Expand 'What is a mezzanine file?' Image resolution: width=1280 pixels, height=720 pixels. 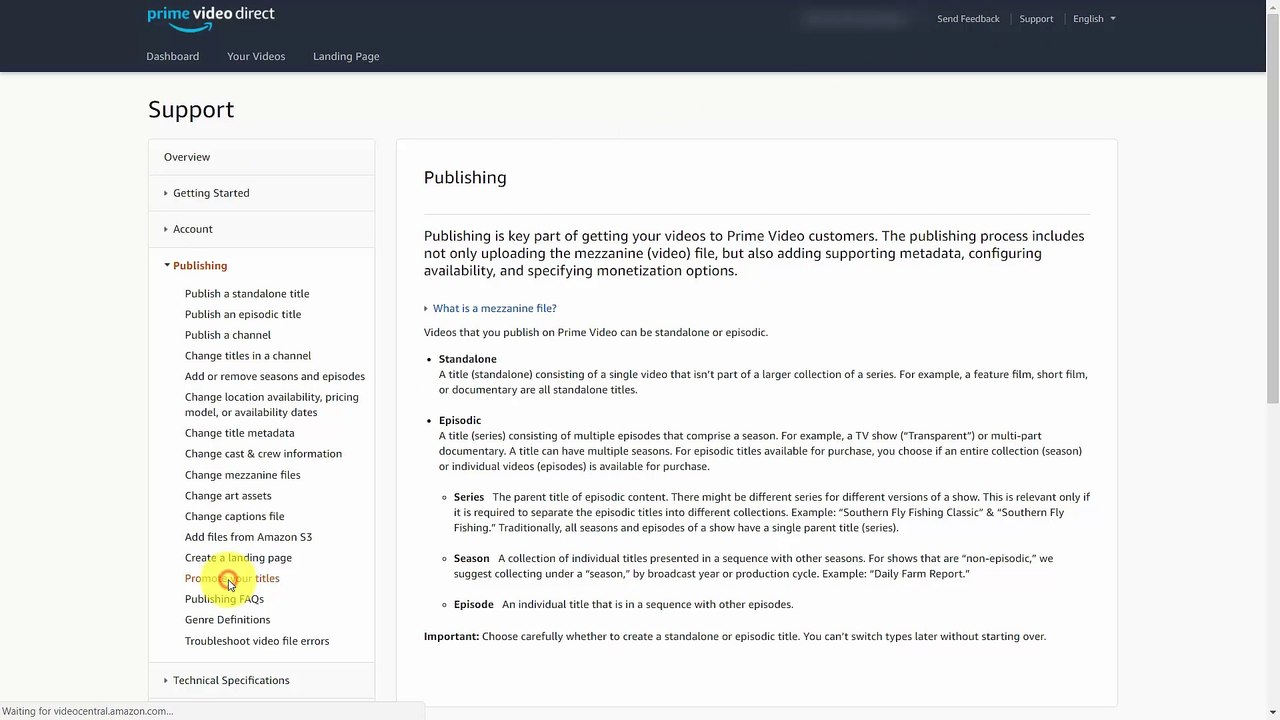[x=494, y=308]
